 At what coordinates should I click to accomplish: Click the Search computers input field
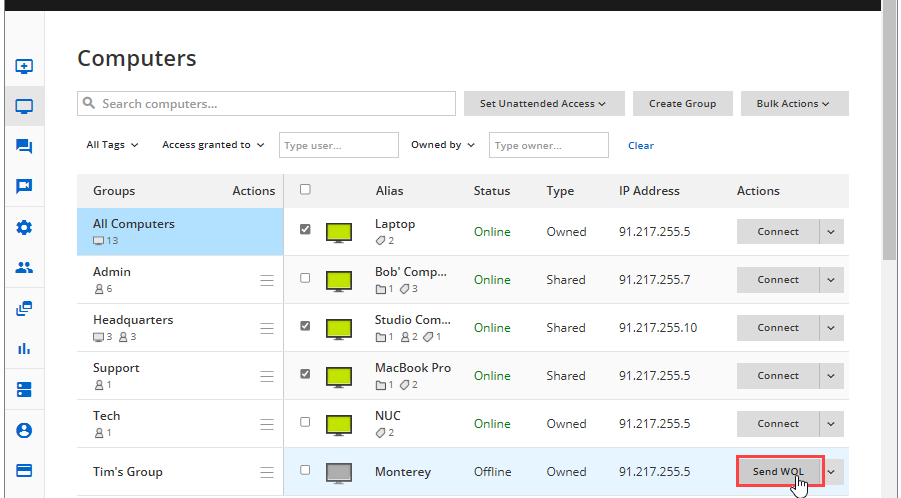tap(267, 104)
